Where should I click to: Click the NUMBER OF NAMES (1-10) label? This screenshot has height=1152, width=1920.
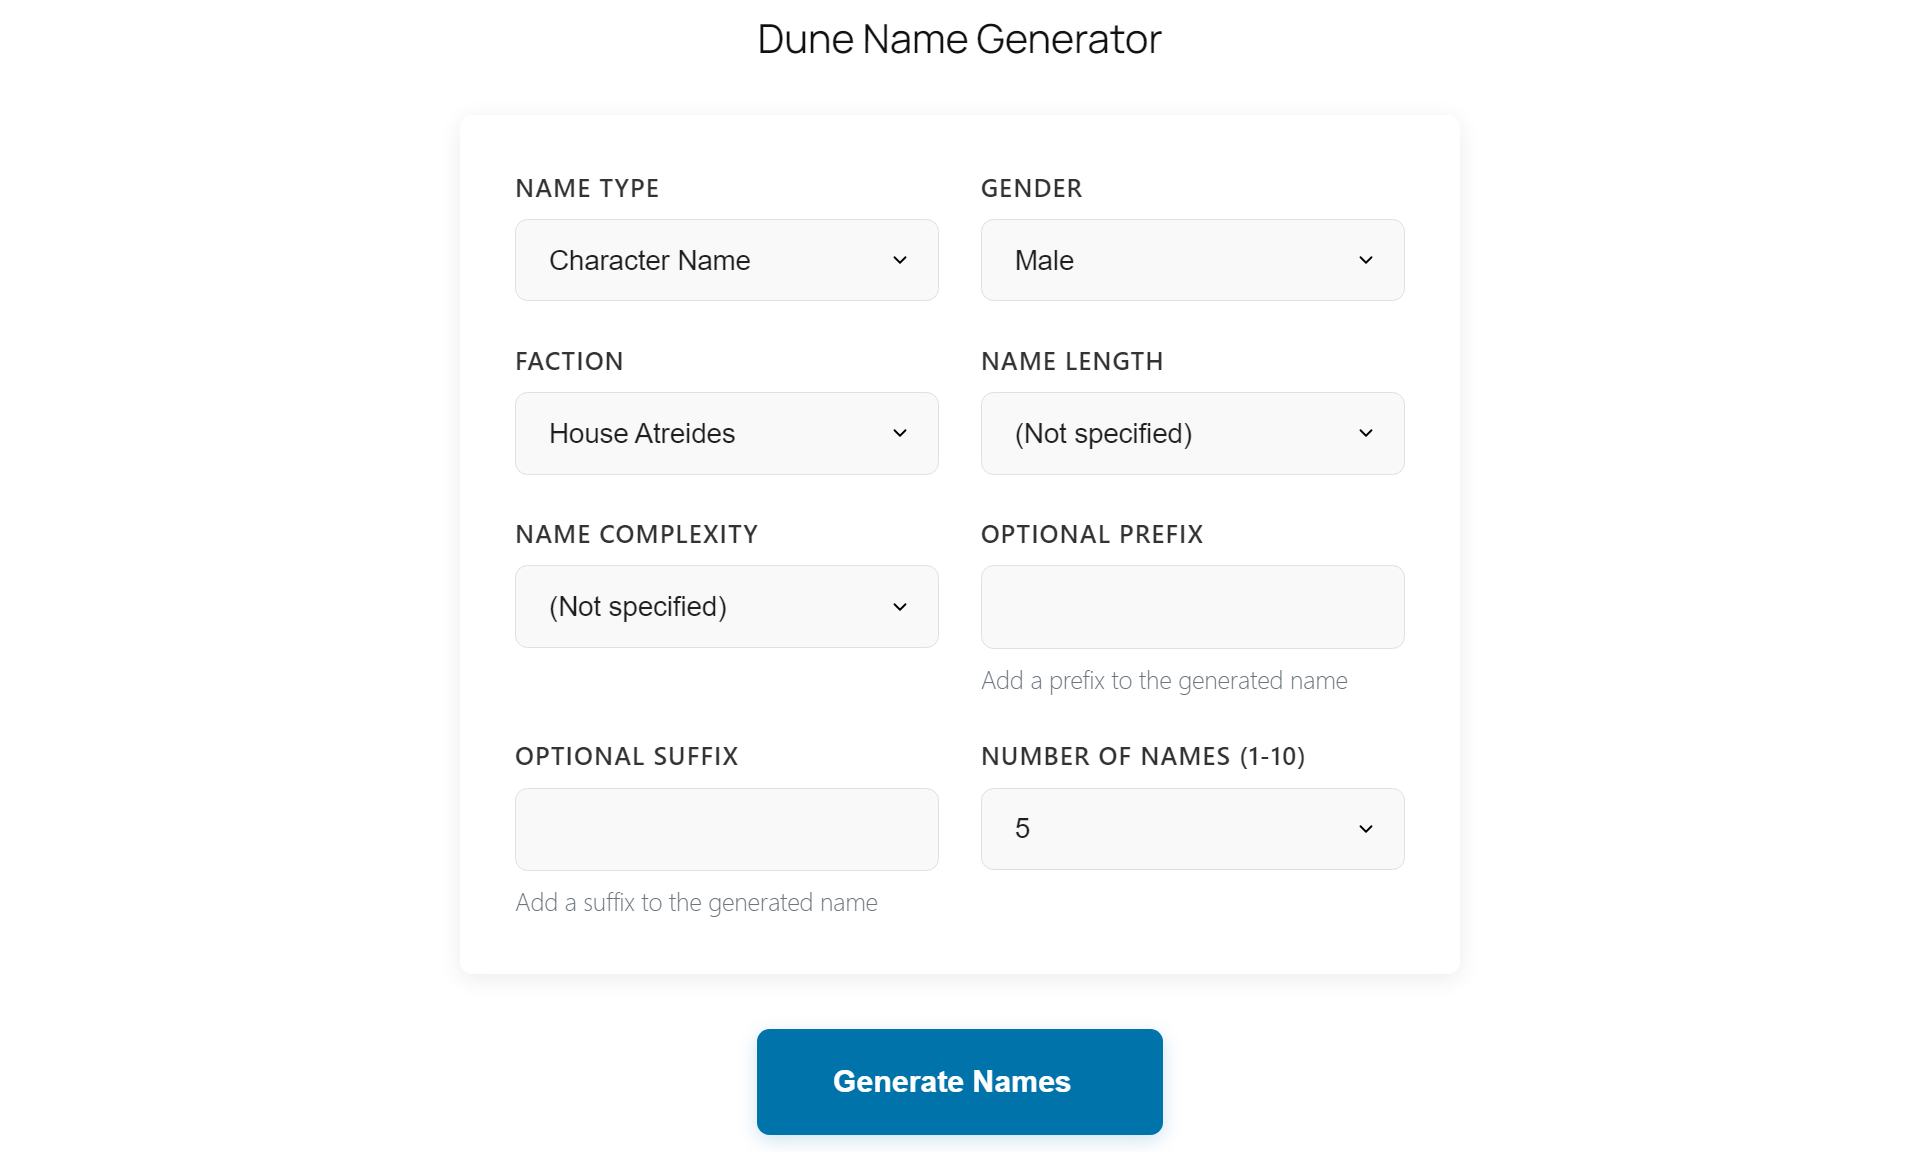pyautogui.click(x=1143, y=756)
